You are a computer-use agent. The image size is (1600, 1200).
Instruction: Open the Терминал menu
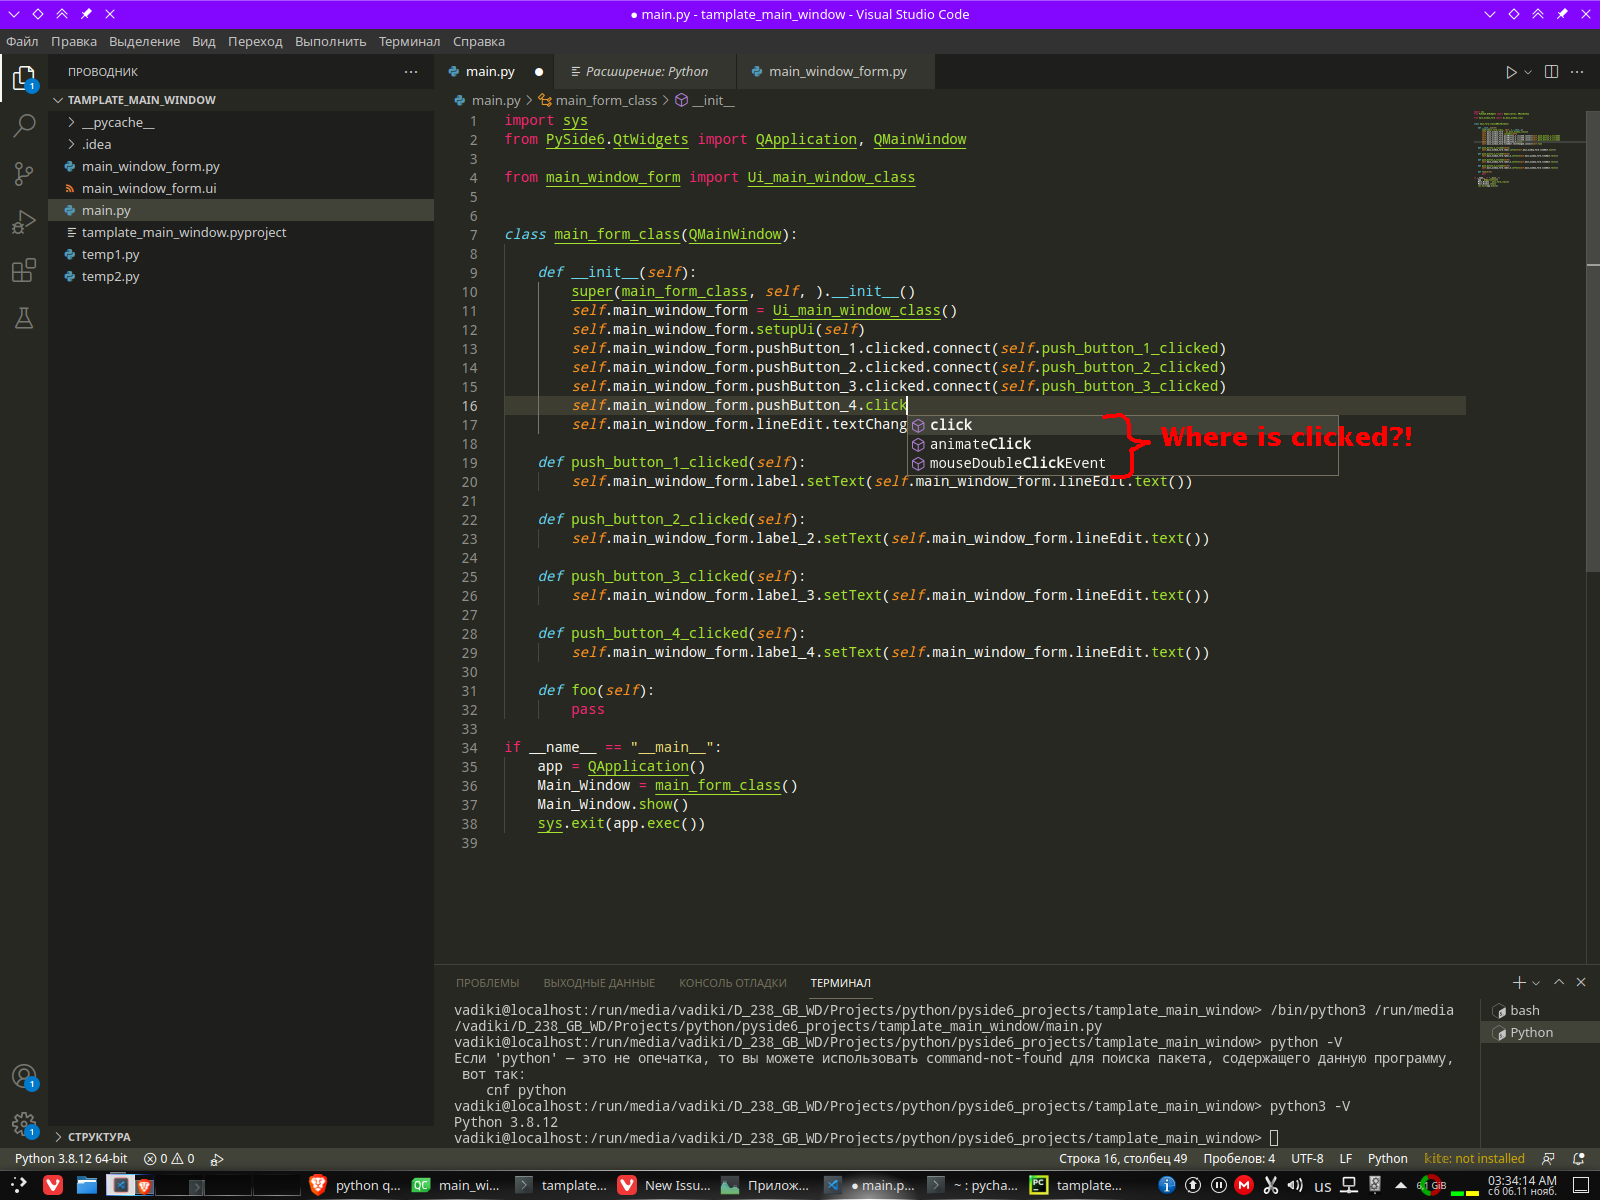pyautogui.click(x=410, y=42)
